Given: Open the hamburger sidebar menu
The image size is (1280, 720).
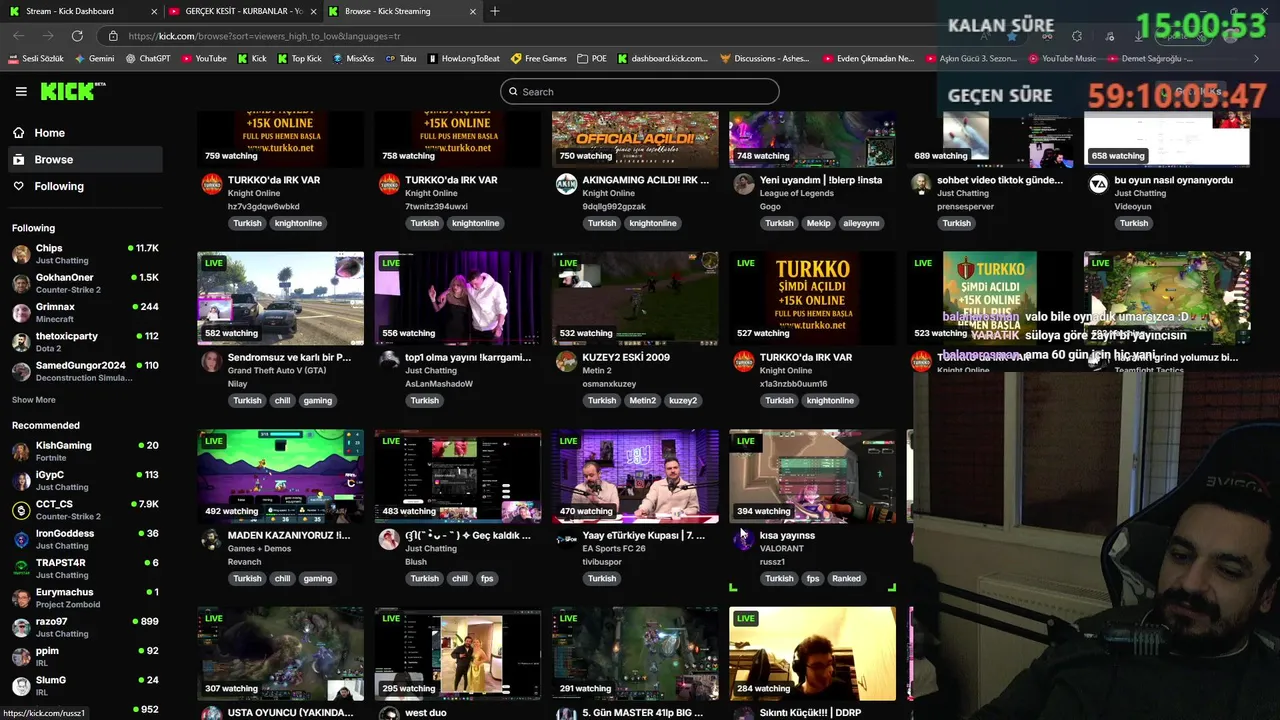Looking at the screenshot, I should pos(21,91).
